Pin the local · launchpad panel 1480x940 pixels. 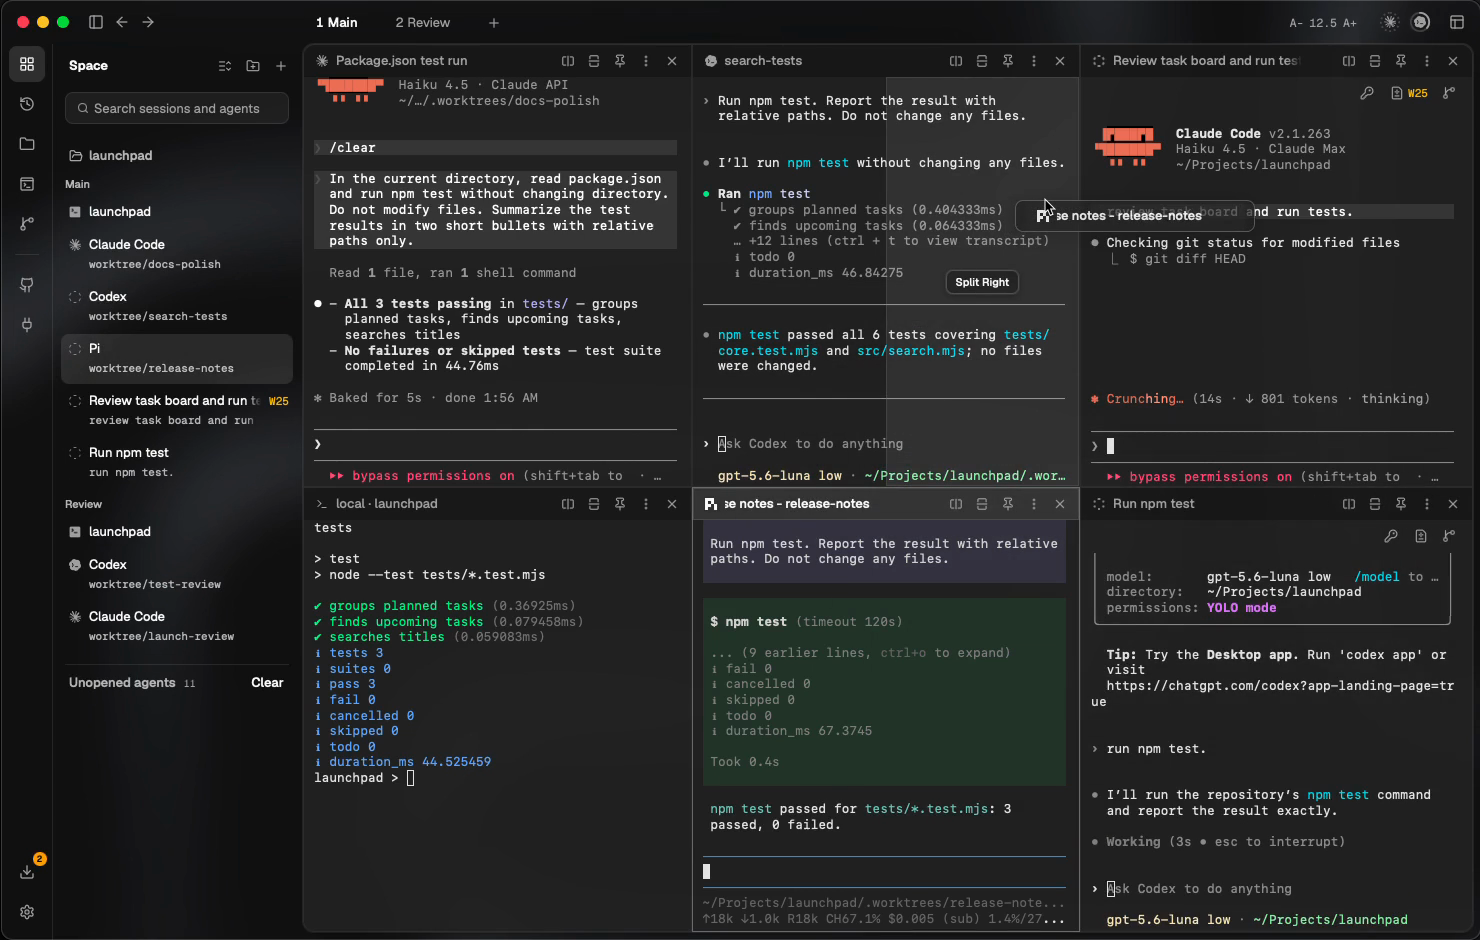[620, 504]
